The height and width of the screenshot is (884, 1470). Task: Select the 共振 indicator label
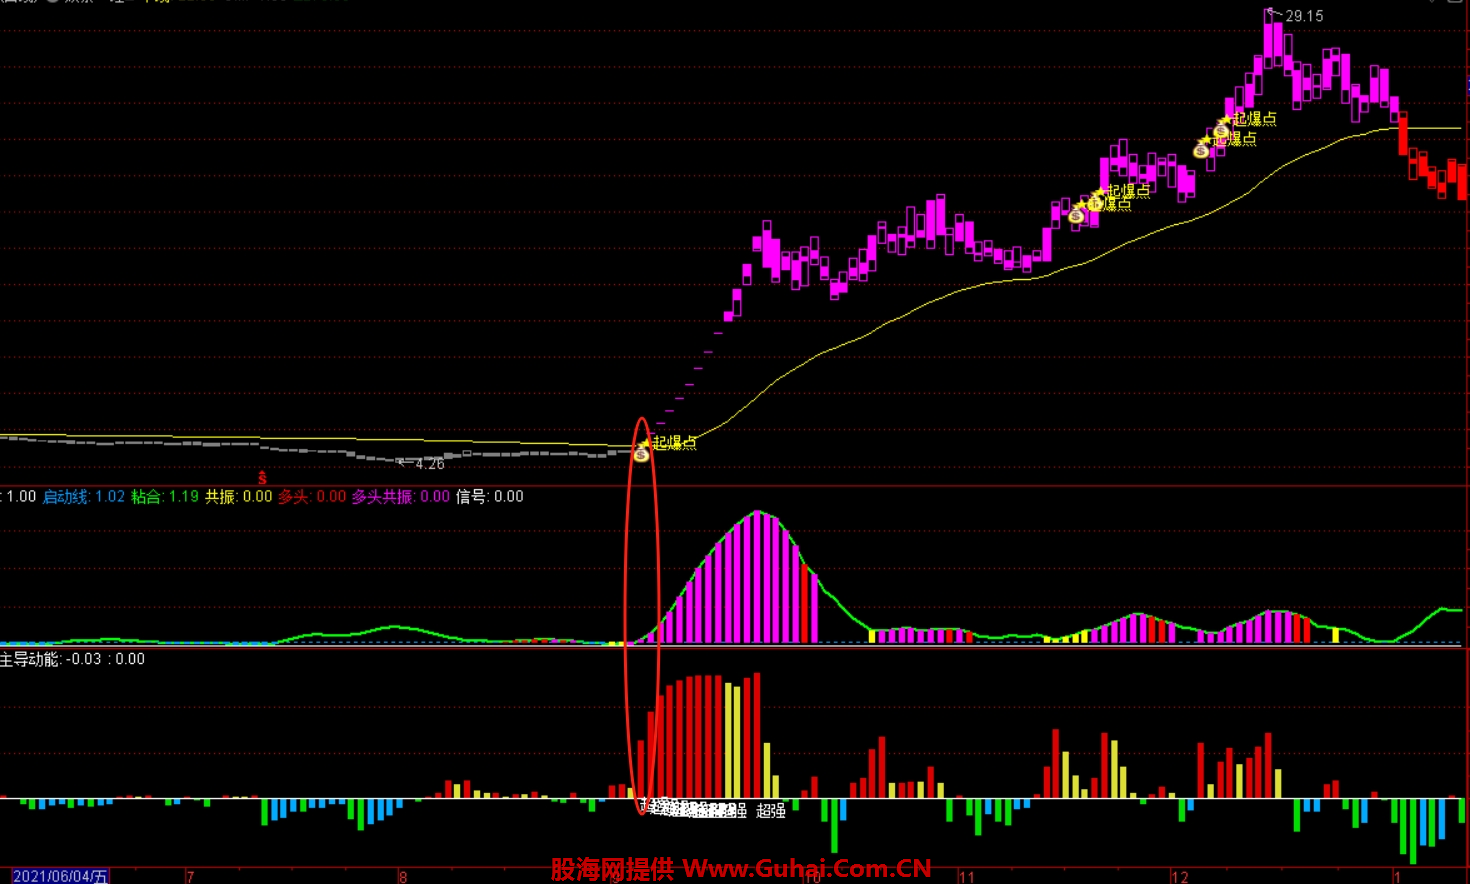(x=238, y=497)
